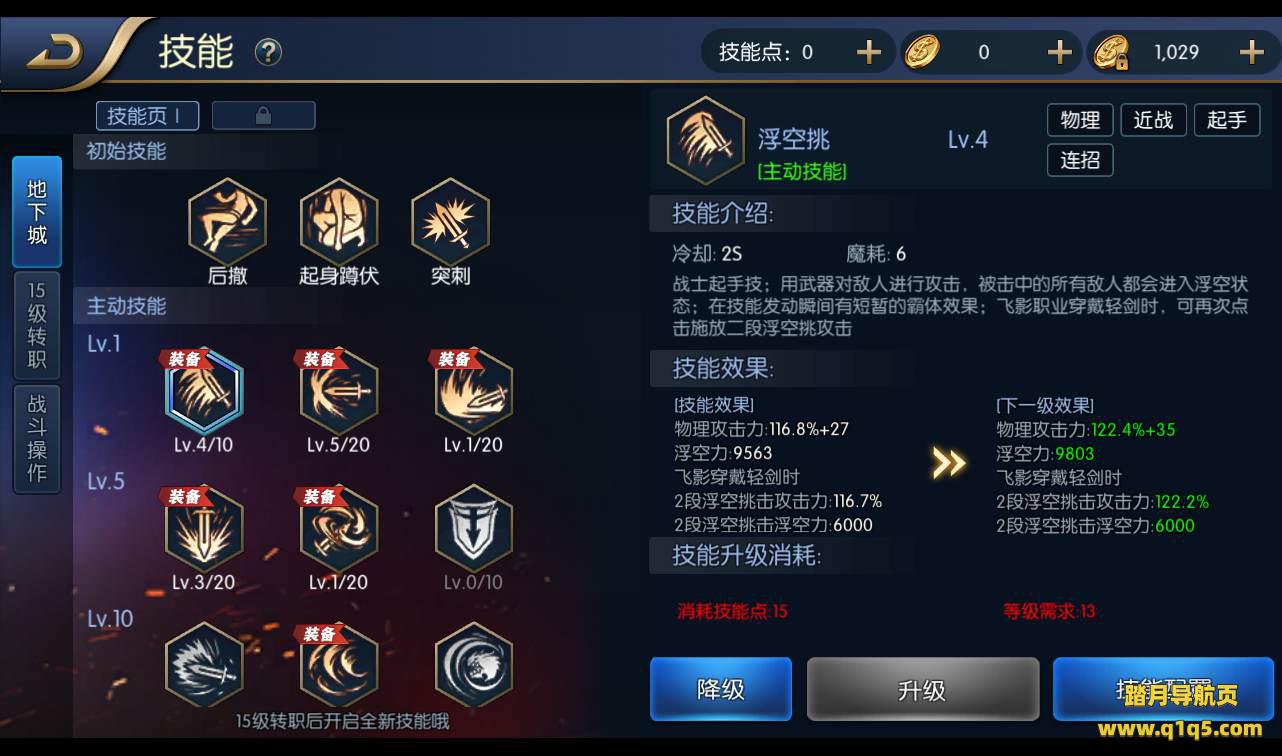Select the skill icon at Lv.5/20
Screen dimensions: 1282x756
click(339, 392)
